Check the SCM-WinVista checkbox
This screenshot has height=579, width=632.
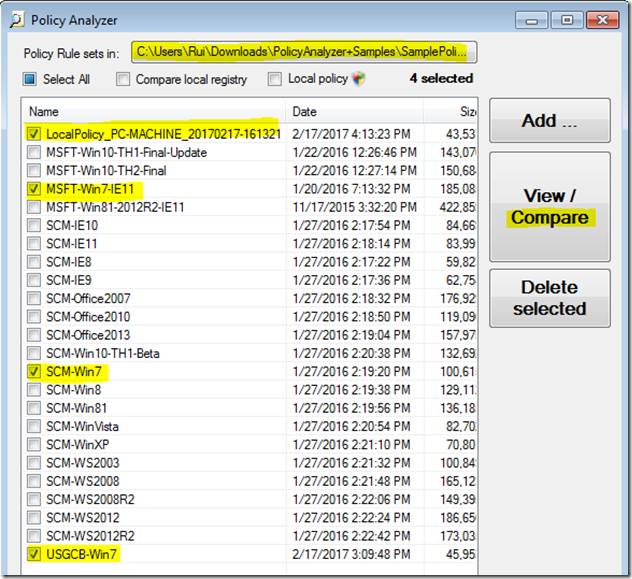click(x=34, y=426)
